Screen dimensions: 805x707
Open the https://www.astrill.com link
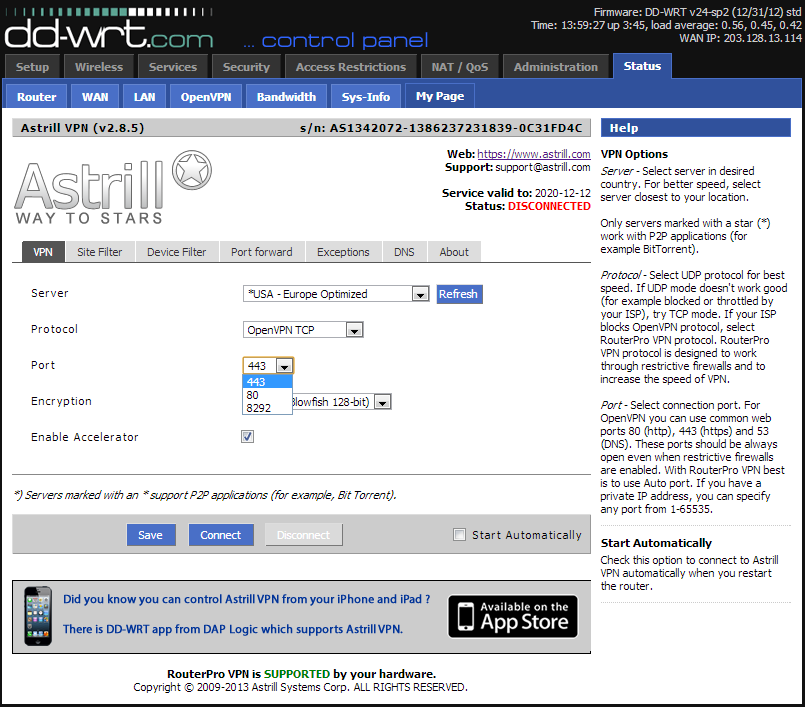[534, 154]
